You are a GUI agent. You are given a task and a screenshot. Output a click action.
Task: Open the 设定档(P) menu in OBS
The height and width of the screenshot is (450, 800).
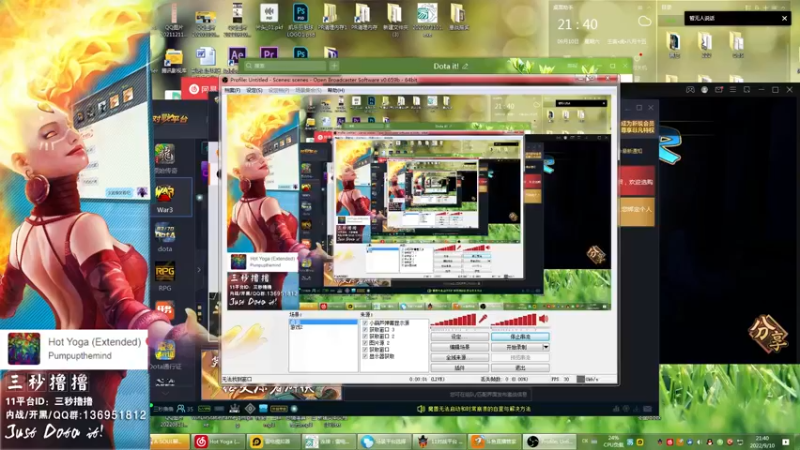point(279,90)
